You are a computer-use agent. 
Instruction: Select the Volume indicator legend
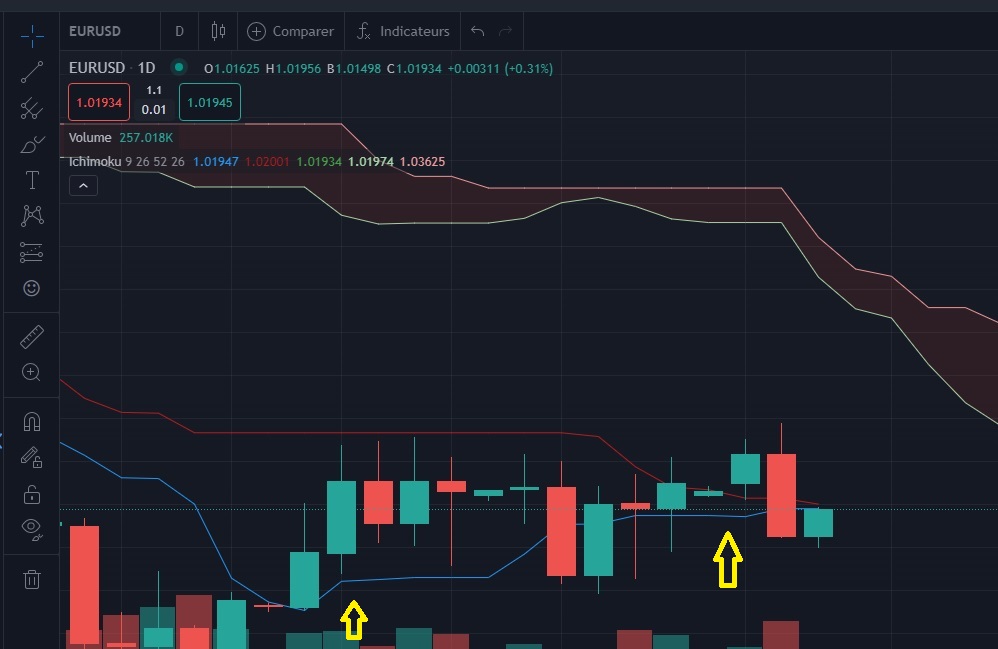(90, 137)
